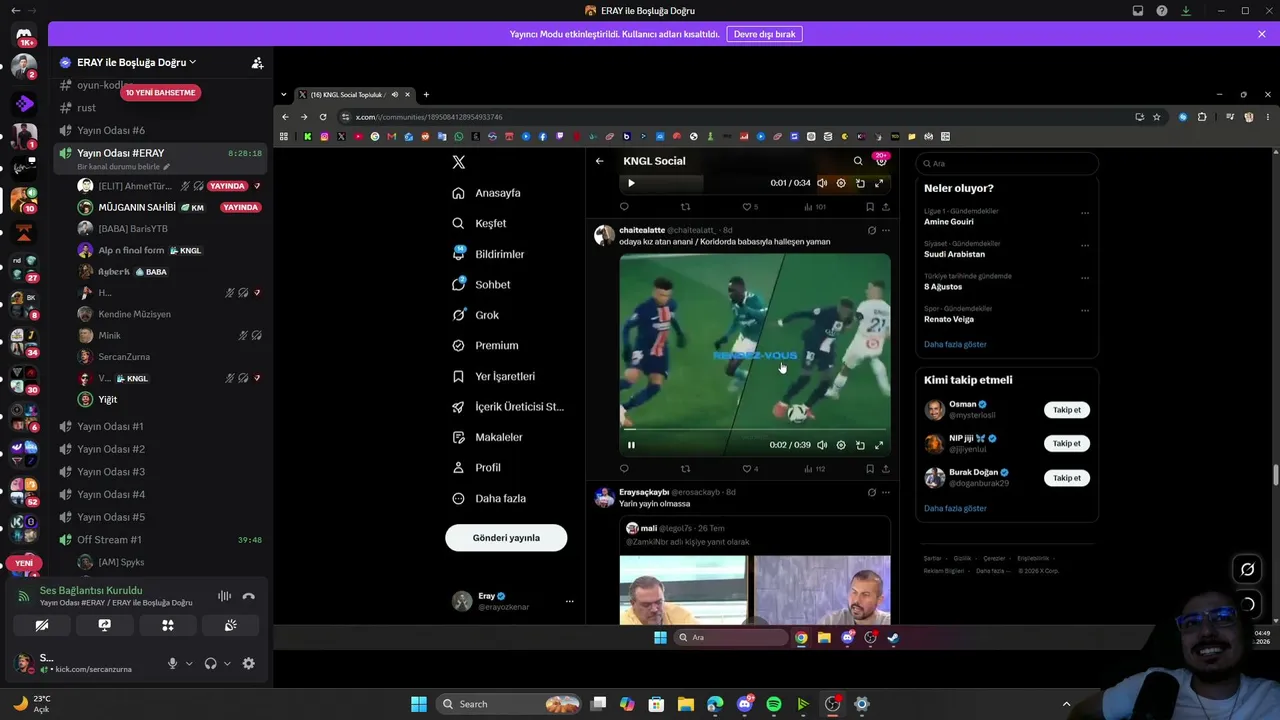Mute the KNGL Social browser tab audio
1280x720 pixels.
395,95
